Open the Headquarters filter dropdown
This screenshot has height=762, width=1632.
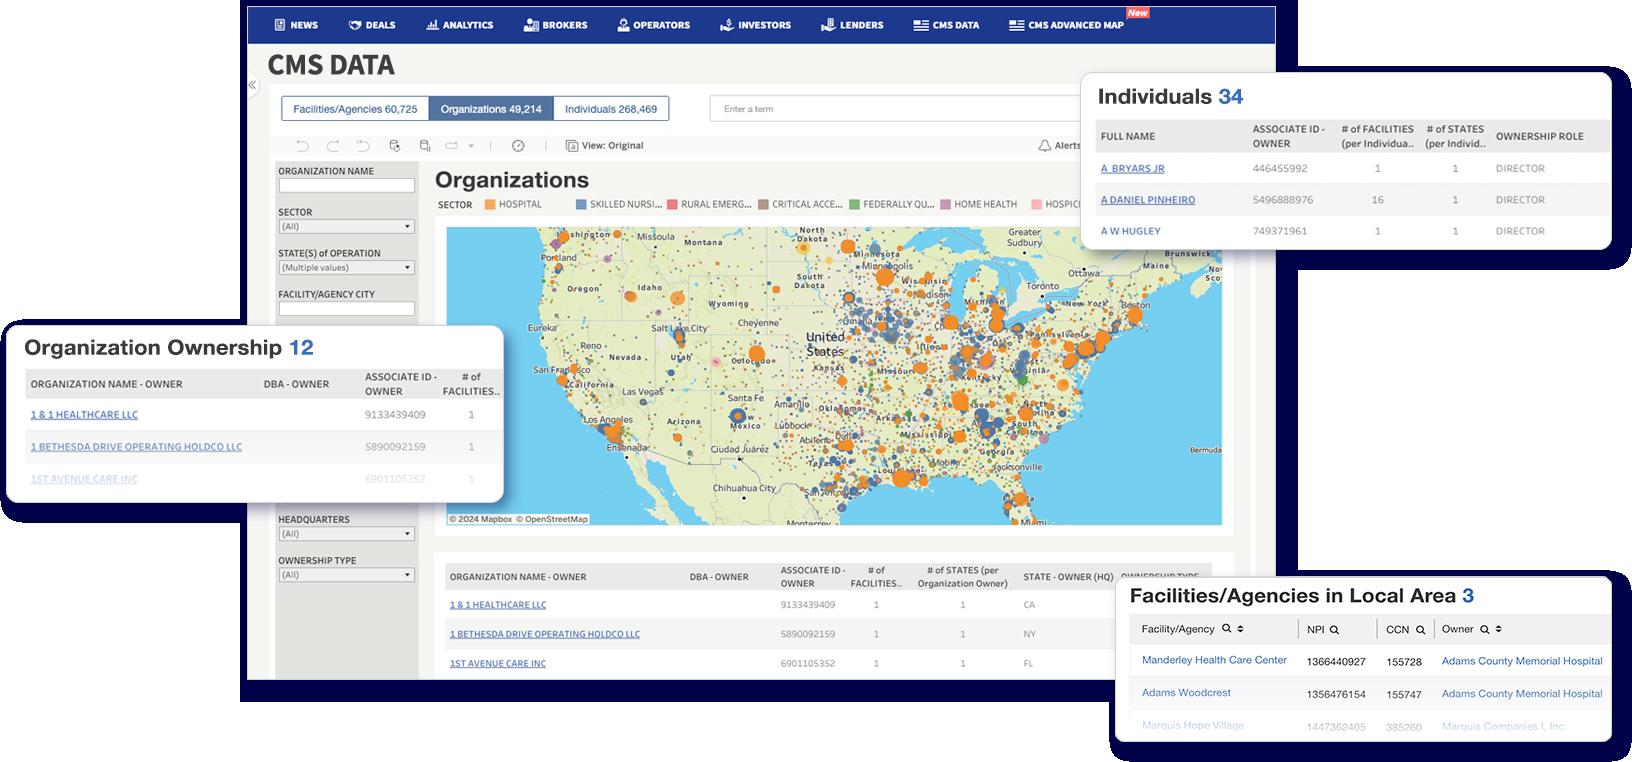346,534
